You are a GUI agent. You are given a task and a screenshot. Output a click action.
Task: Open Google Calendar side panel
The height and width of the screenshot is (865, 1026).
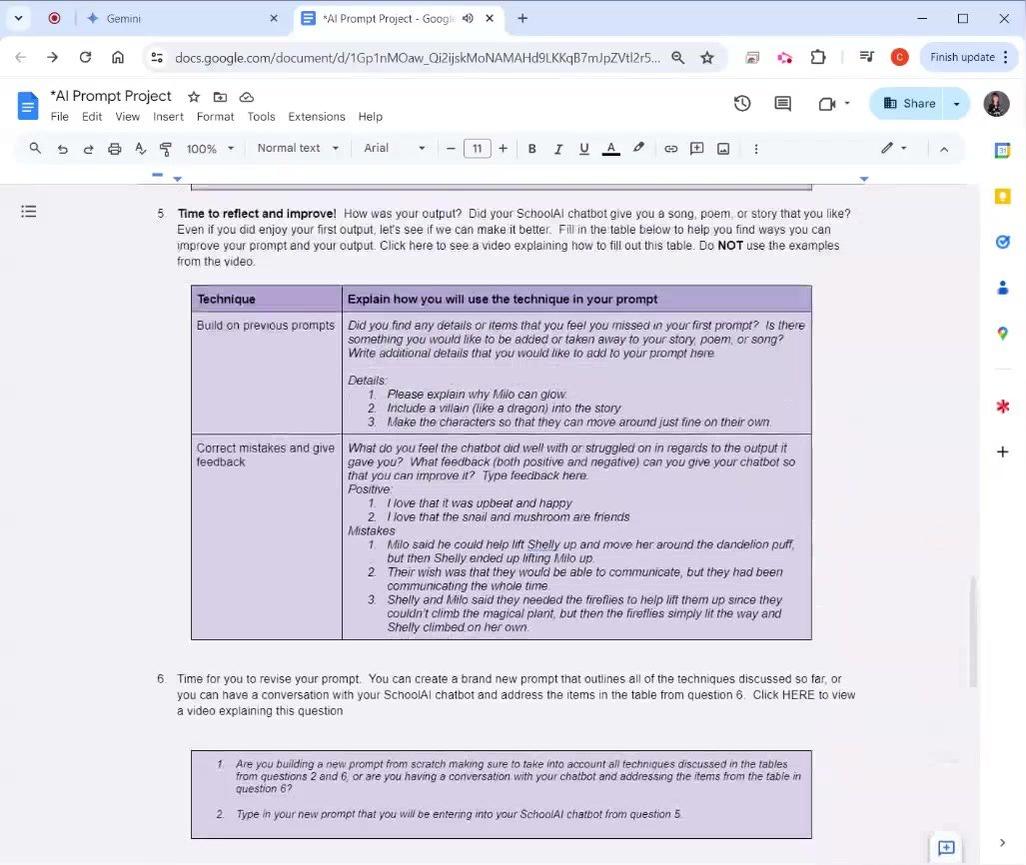click(x=1002, y=150)
